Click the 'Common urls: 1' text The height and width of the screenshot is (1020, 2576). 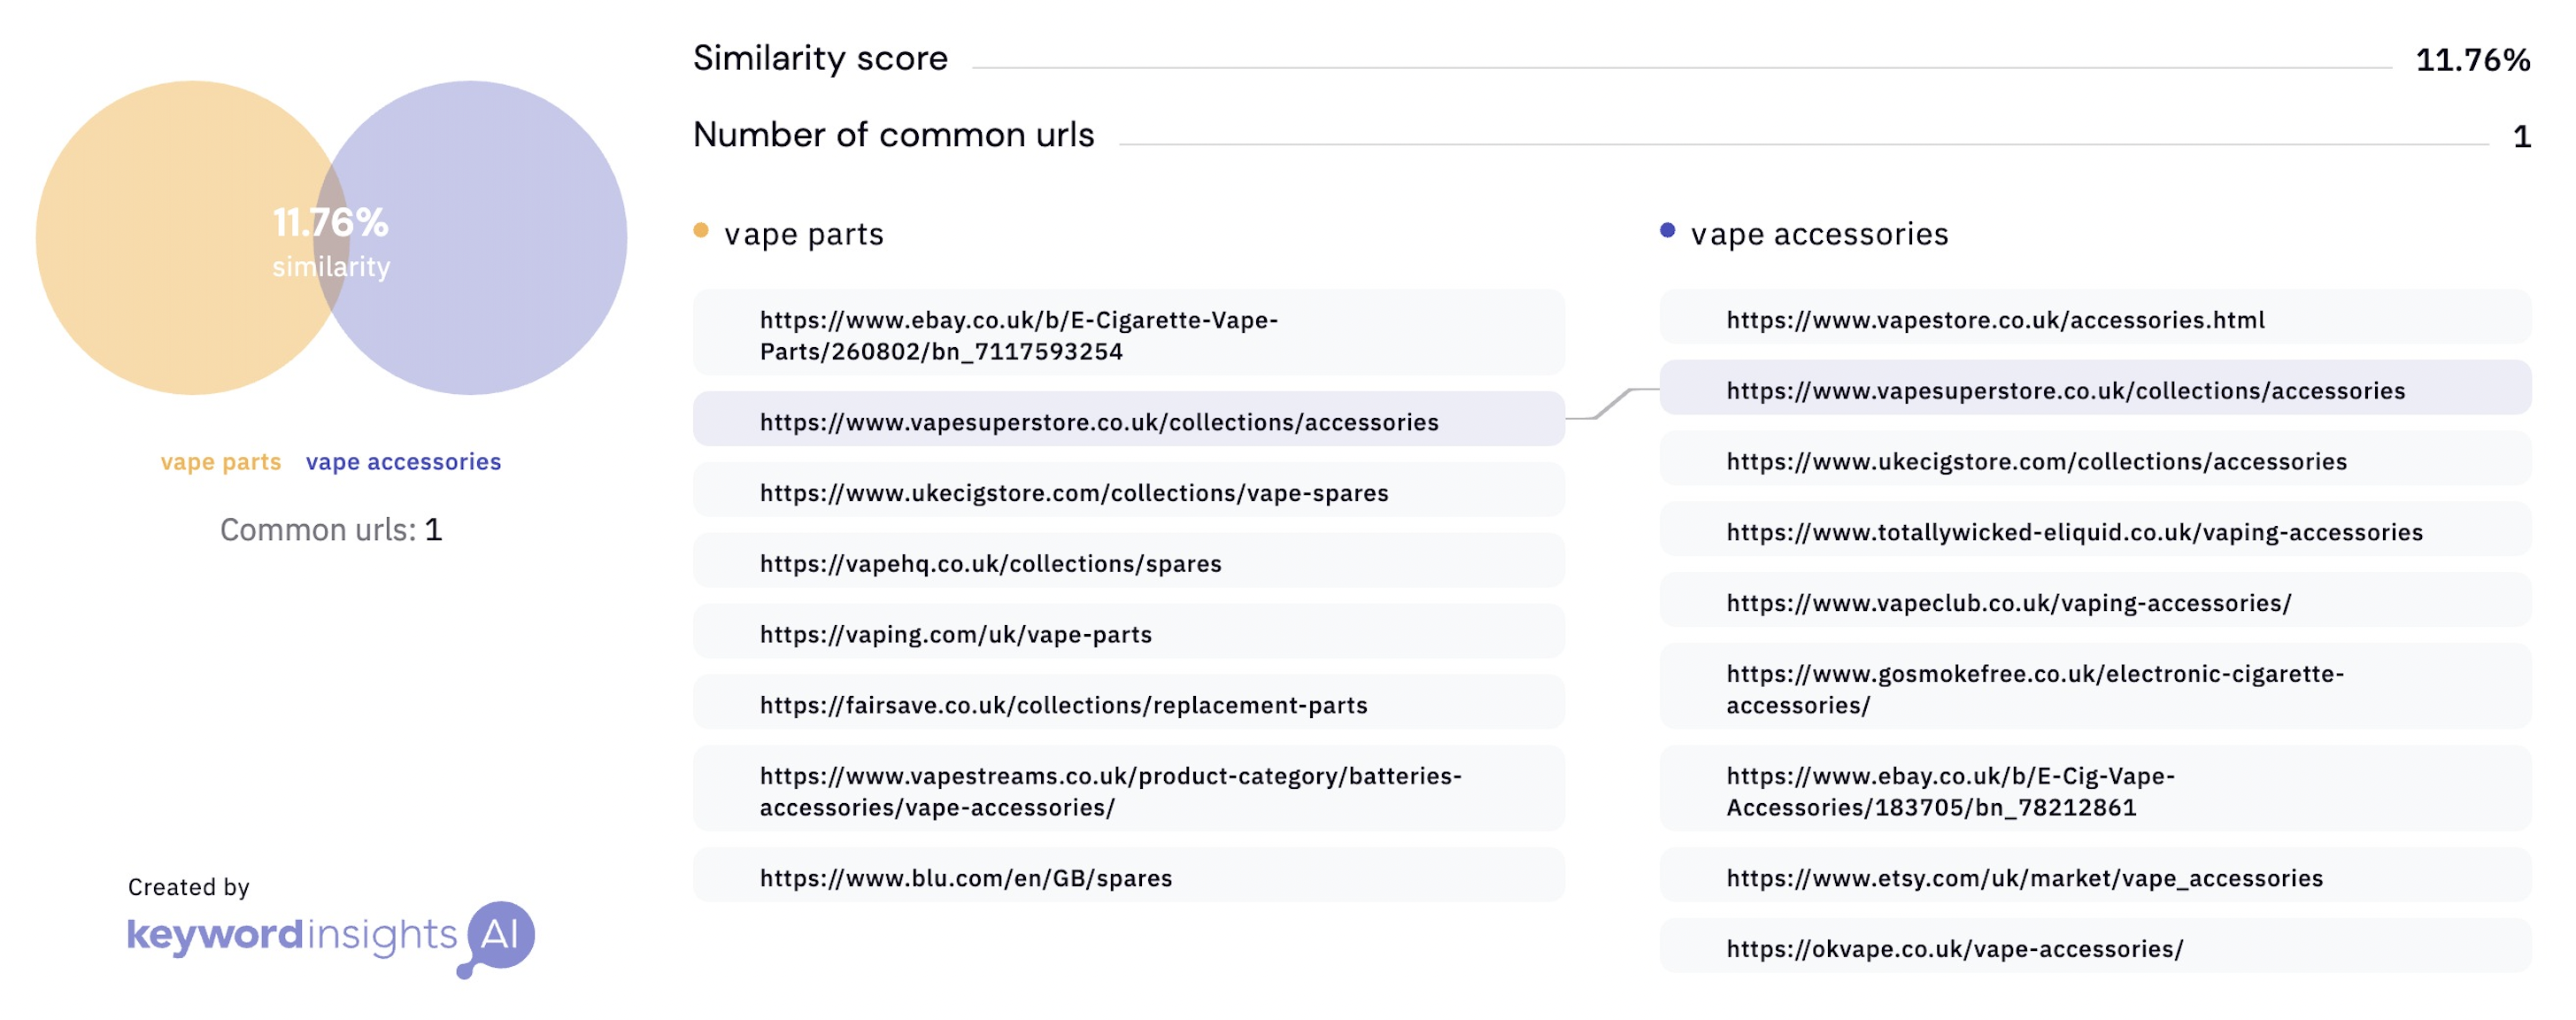tap(331, 529)
